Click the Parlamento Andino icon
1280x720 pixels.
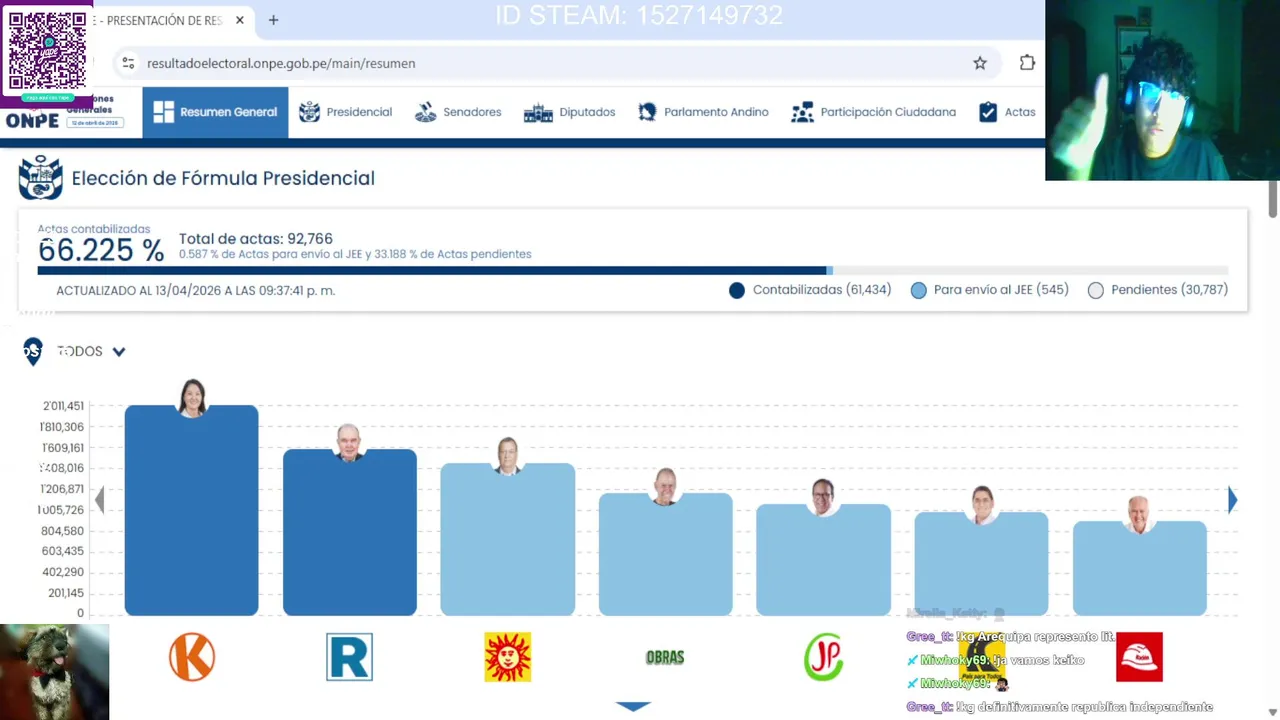click(647, 112)
